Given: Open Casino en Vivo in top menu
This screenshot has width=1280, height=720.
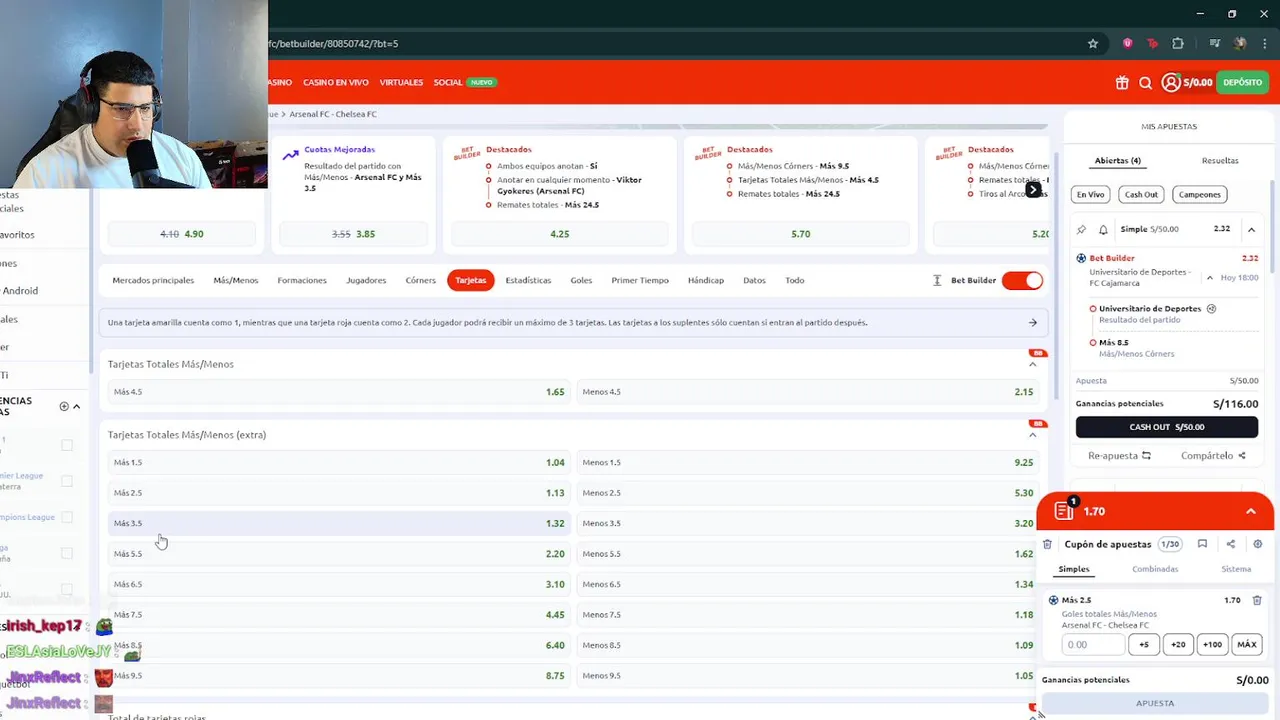Looking at the screenshot, I should coord(336,82).
